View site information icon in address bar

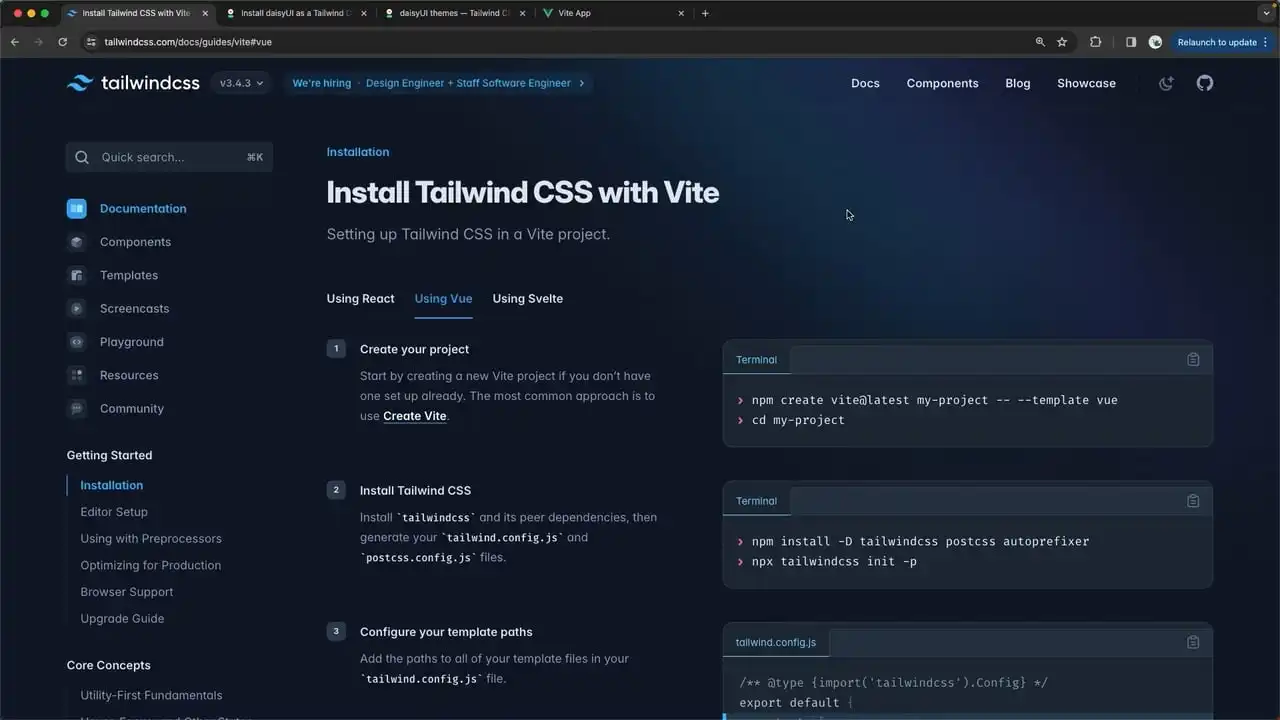91,42
